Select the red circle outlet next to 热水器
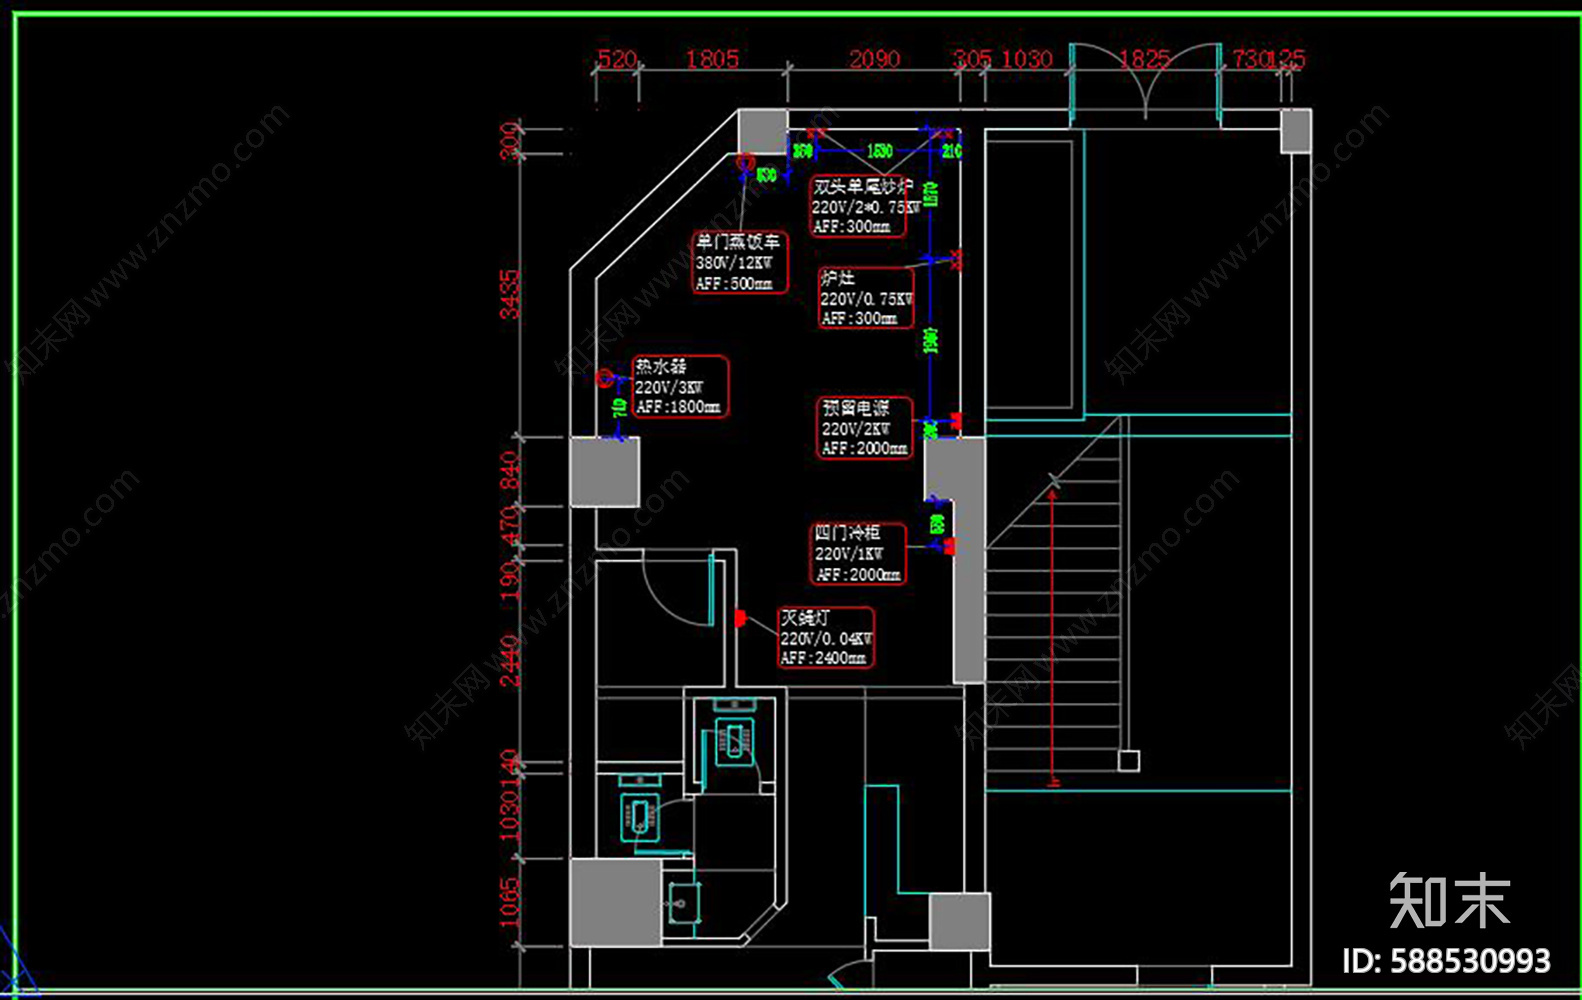This screenshot has width=1582, height=1000. click(x=604, y=378)
